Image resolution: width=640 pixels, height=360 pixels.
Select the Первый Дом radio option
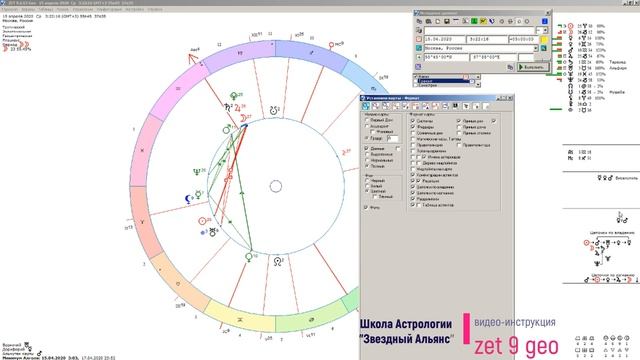[x=367, y=120]
